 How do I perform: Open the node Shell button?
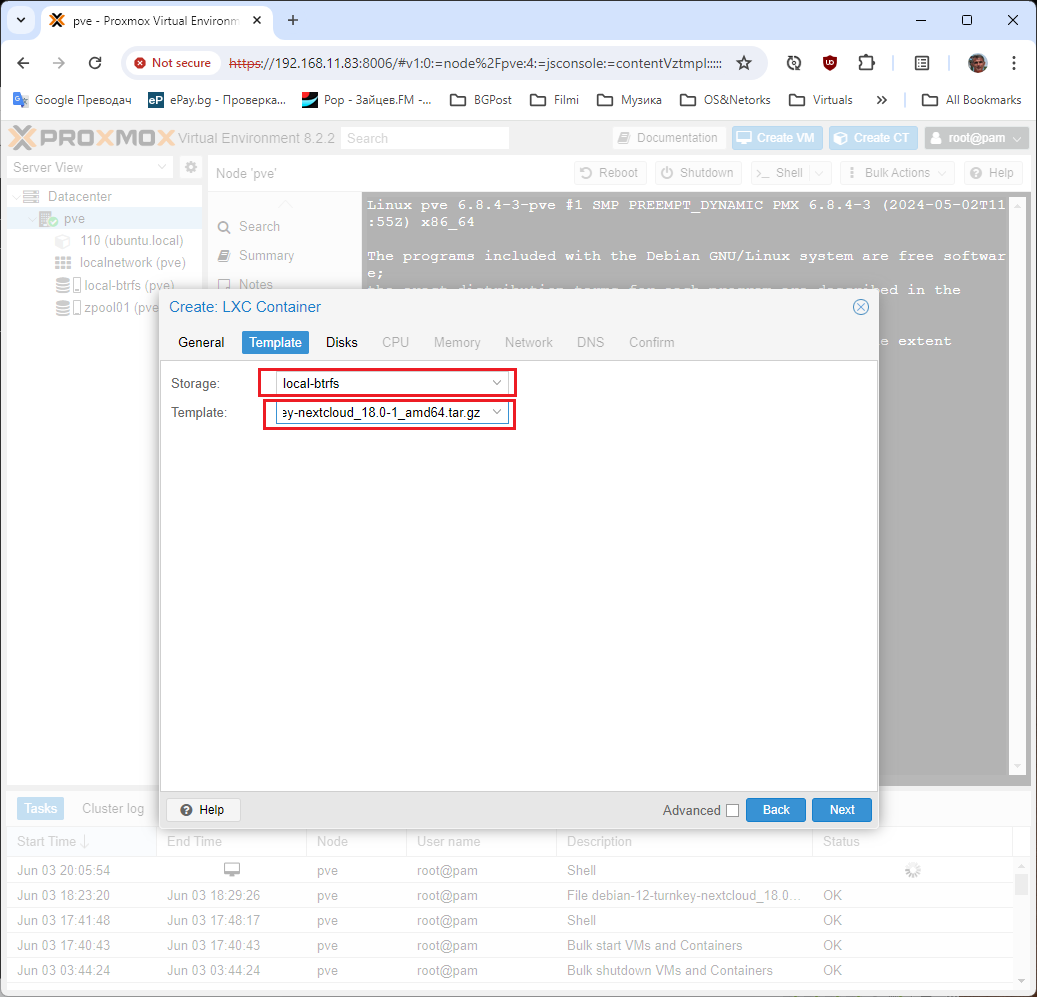[x=781, y=173]
